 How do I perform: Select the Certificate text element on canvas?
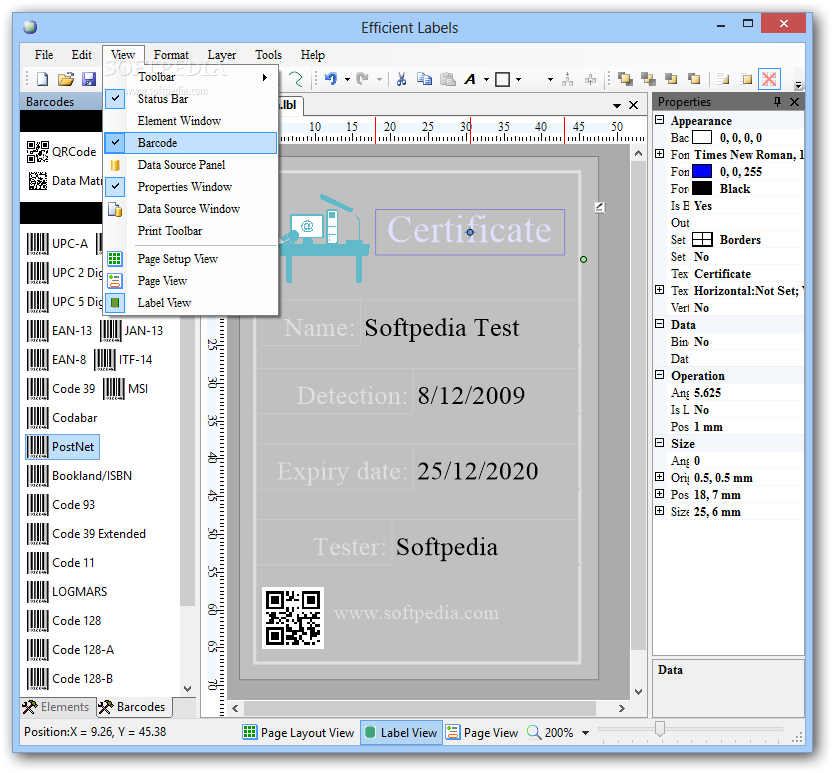click(470, 232)
